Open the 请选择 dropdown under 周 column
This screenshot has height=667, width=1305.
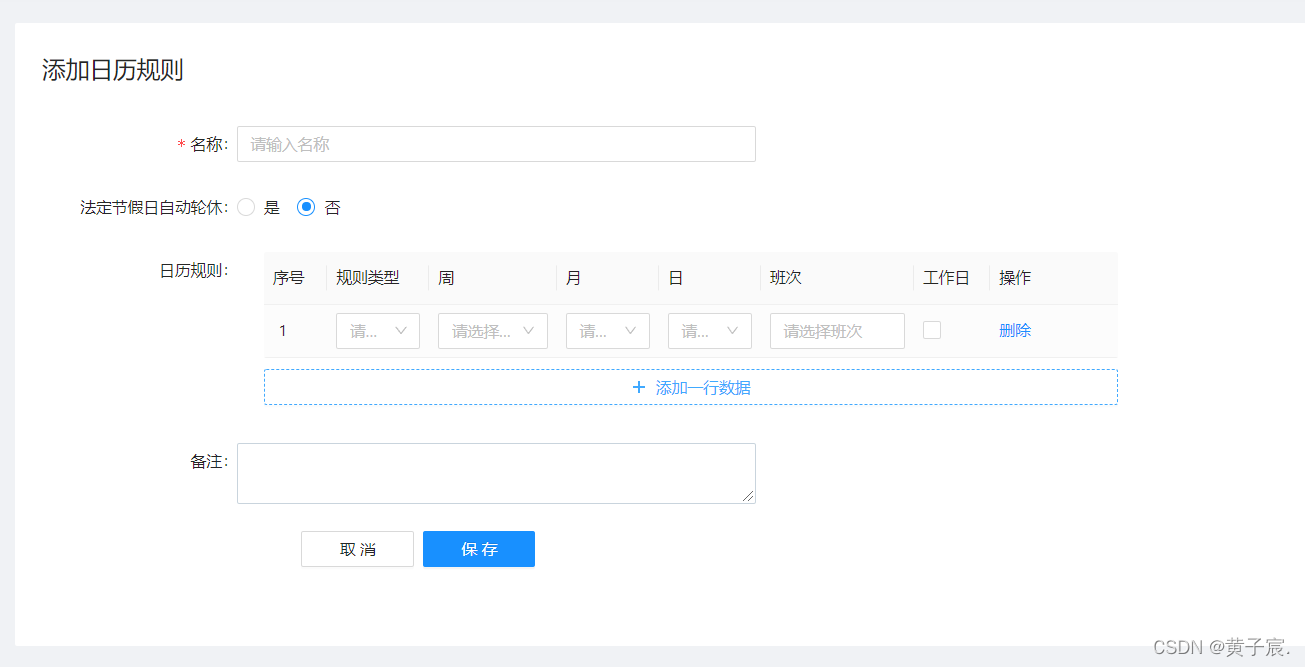pyautogui.click(x=492, y=330)
